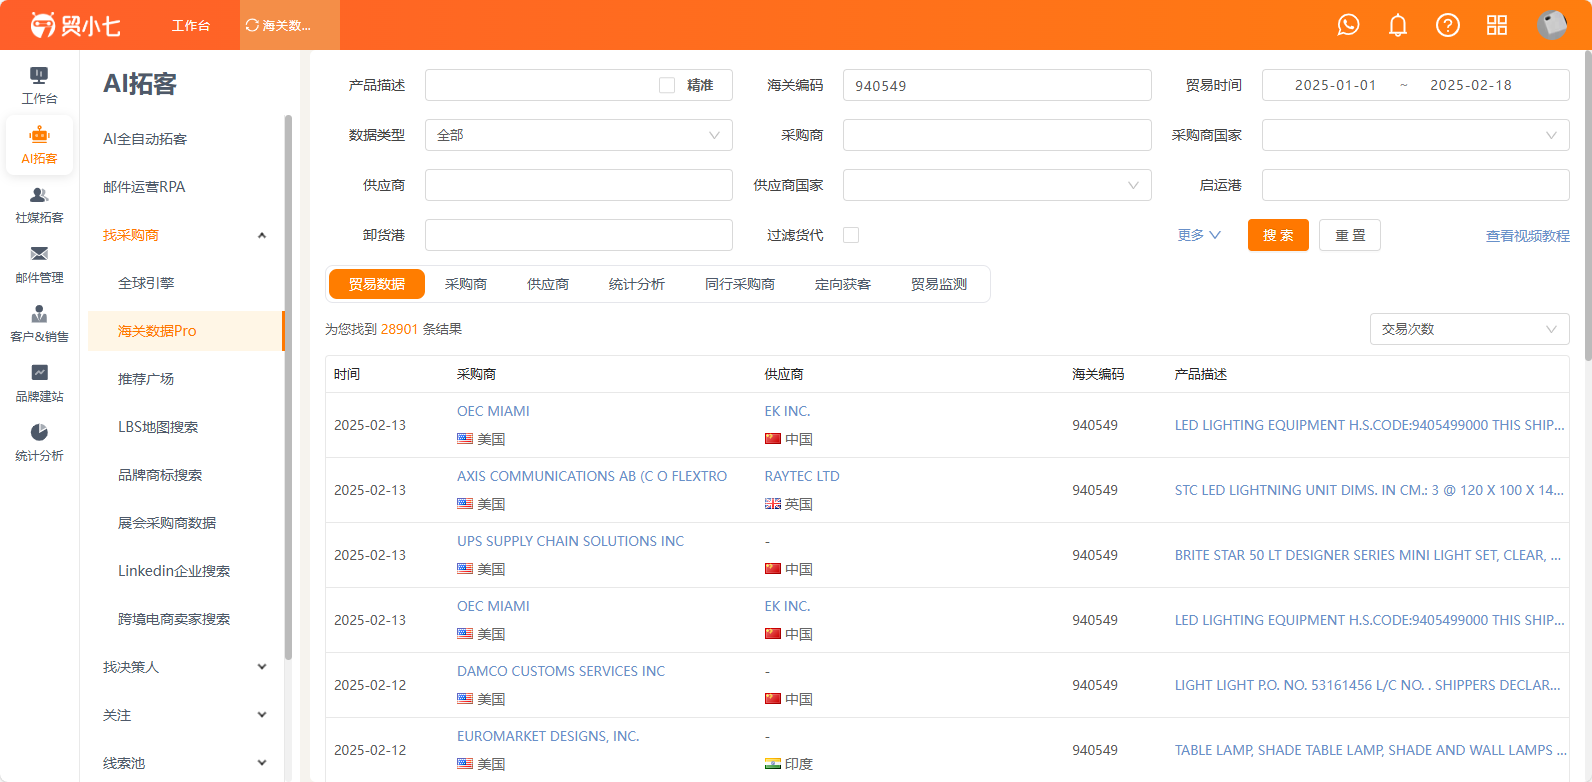Select the 供应商 tab
Screen dimensions: 1592x782
pos(548,284)
